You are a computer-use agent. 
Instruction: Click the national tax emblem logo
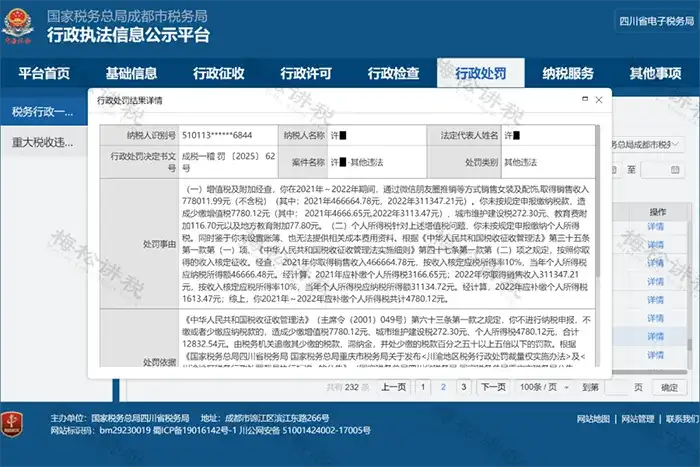click(18, 26)
